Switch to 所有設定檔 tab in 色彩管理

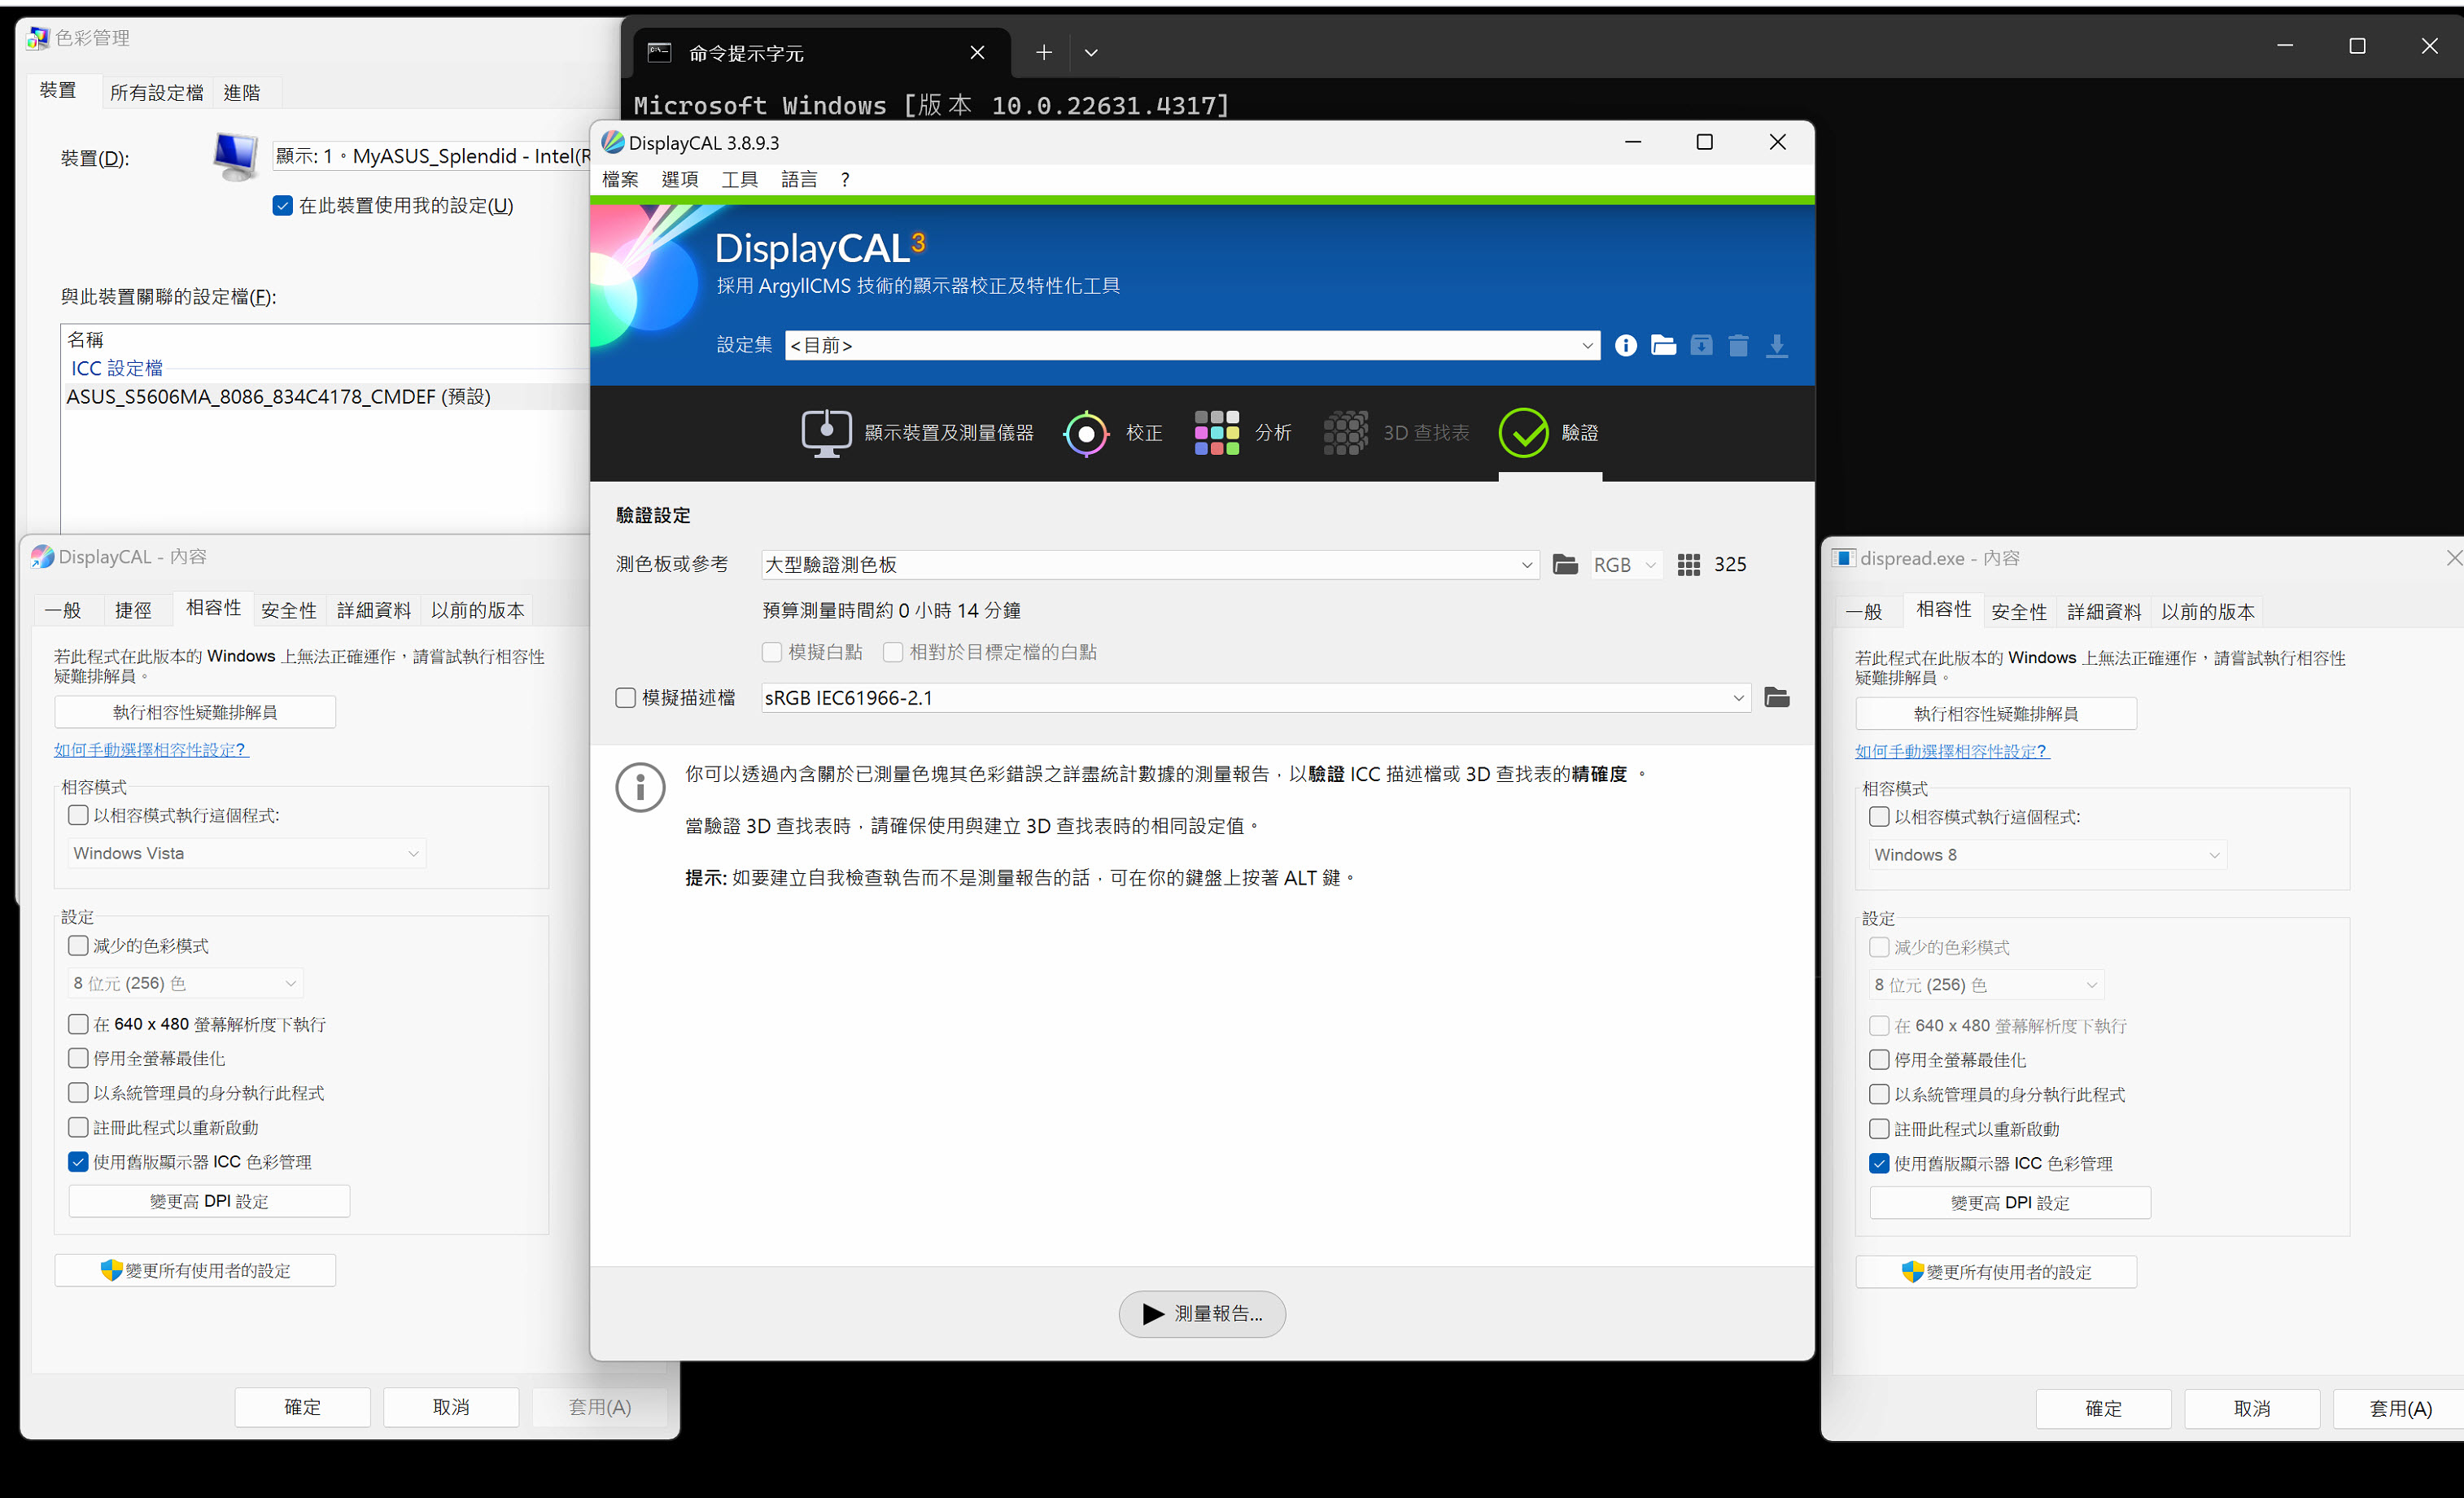click(156, 92)
